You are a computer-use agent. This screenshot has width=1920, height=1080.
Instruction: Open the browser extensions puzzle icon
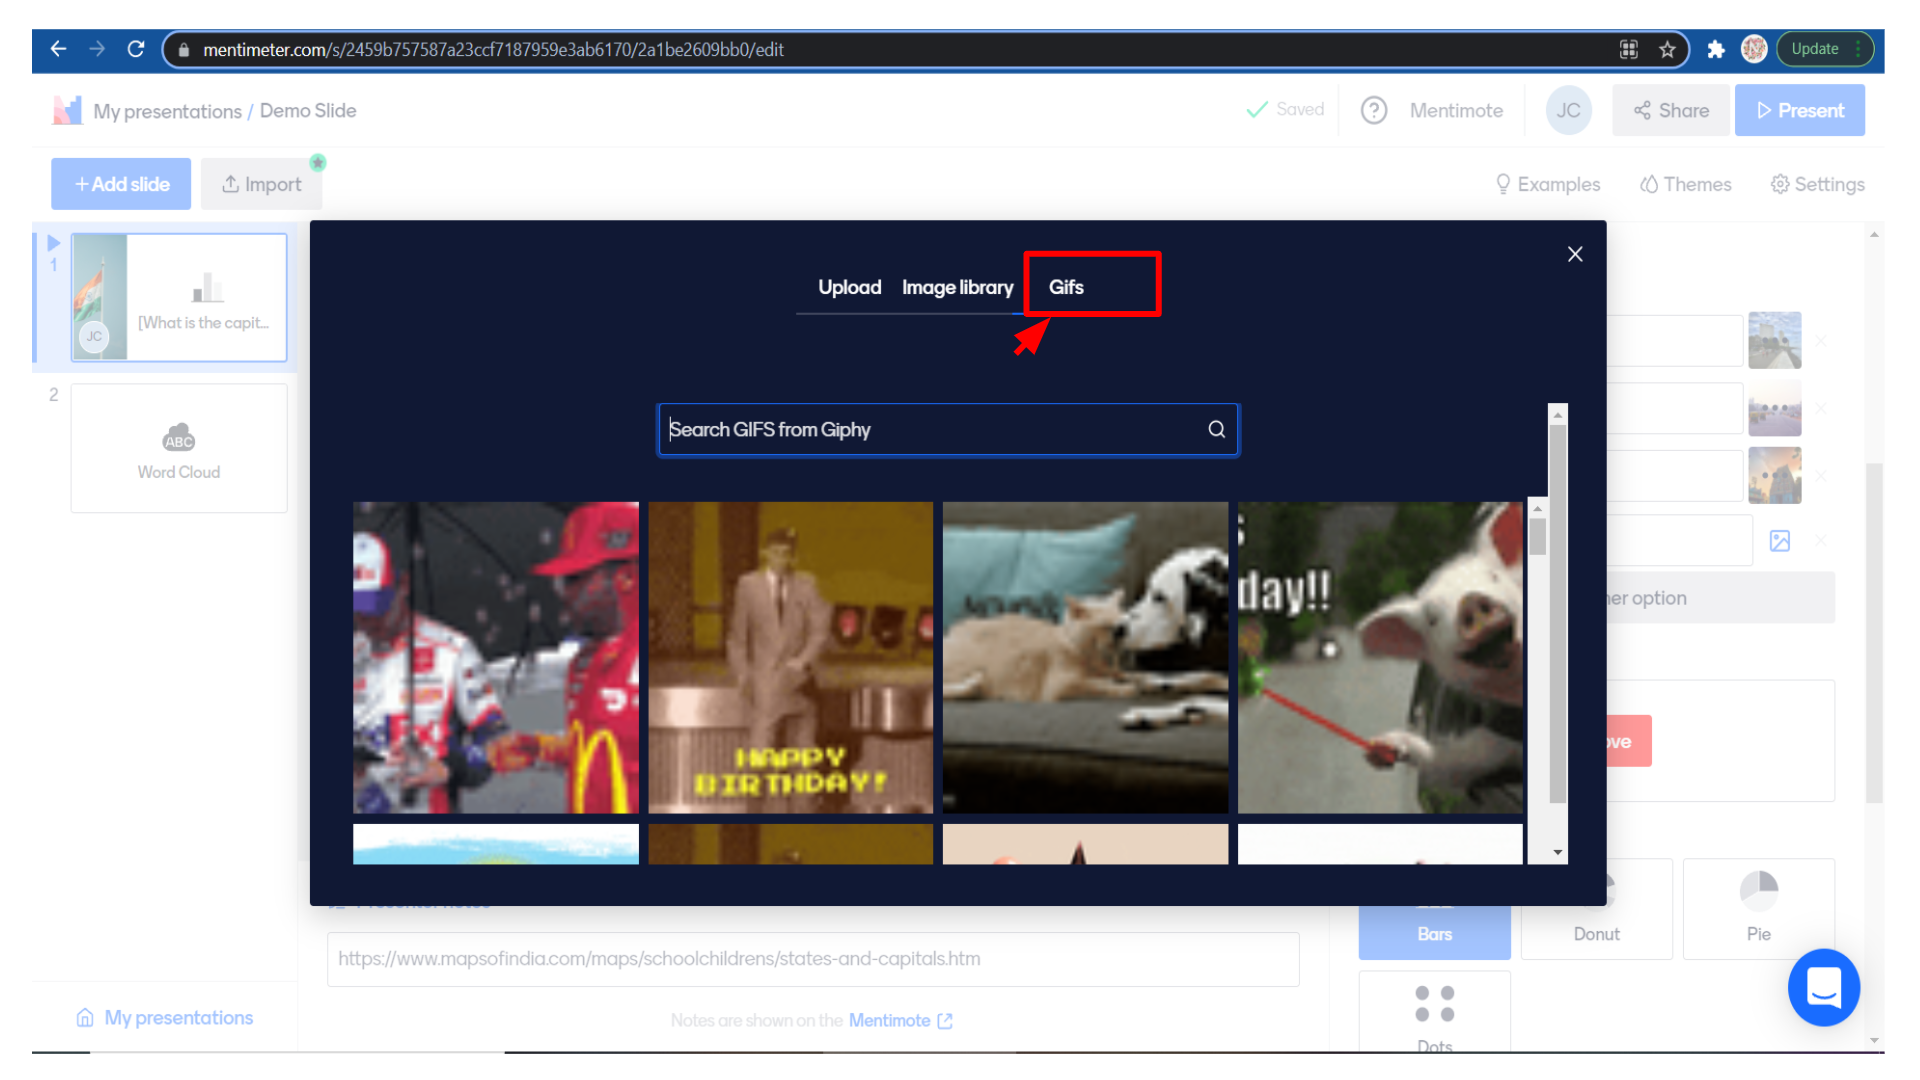[1716, 49]
